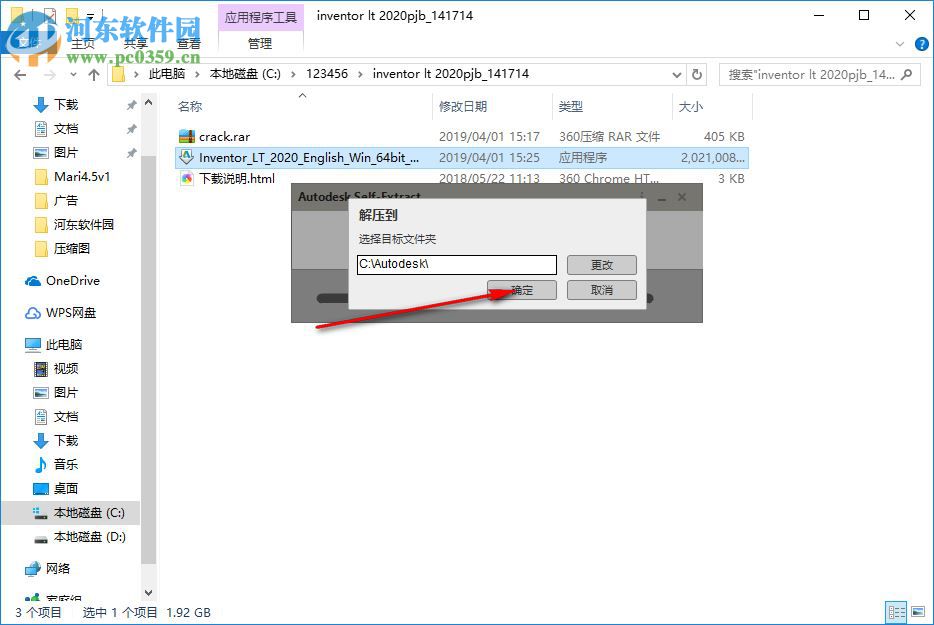Image resolution: width=934 pixels, height=625 pixels.
Task: Click the help question mark icon
Action: 921,44
